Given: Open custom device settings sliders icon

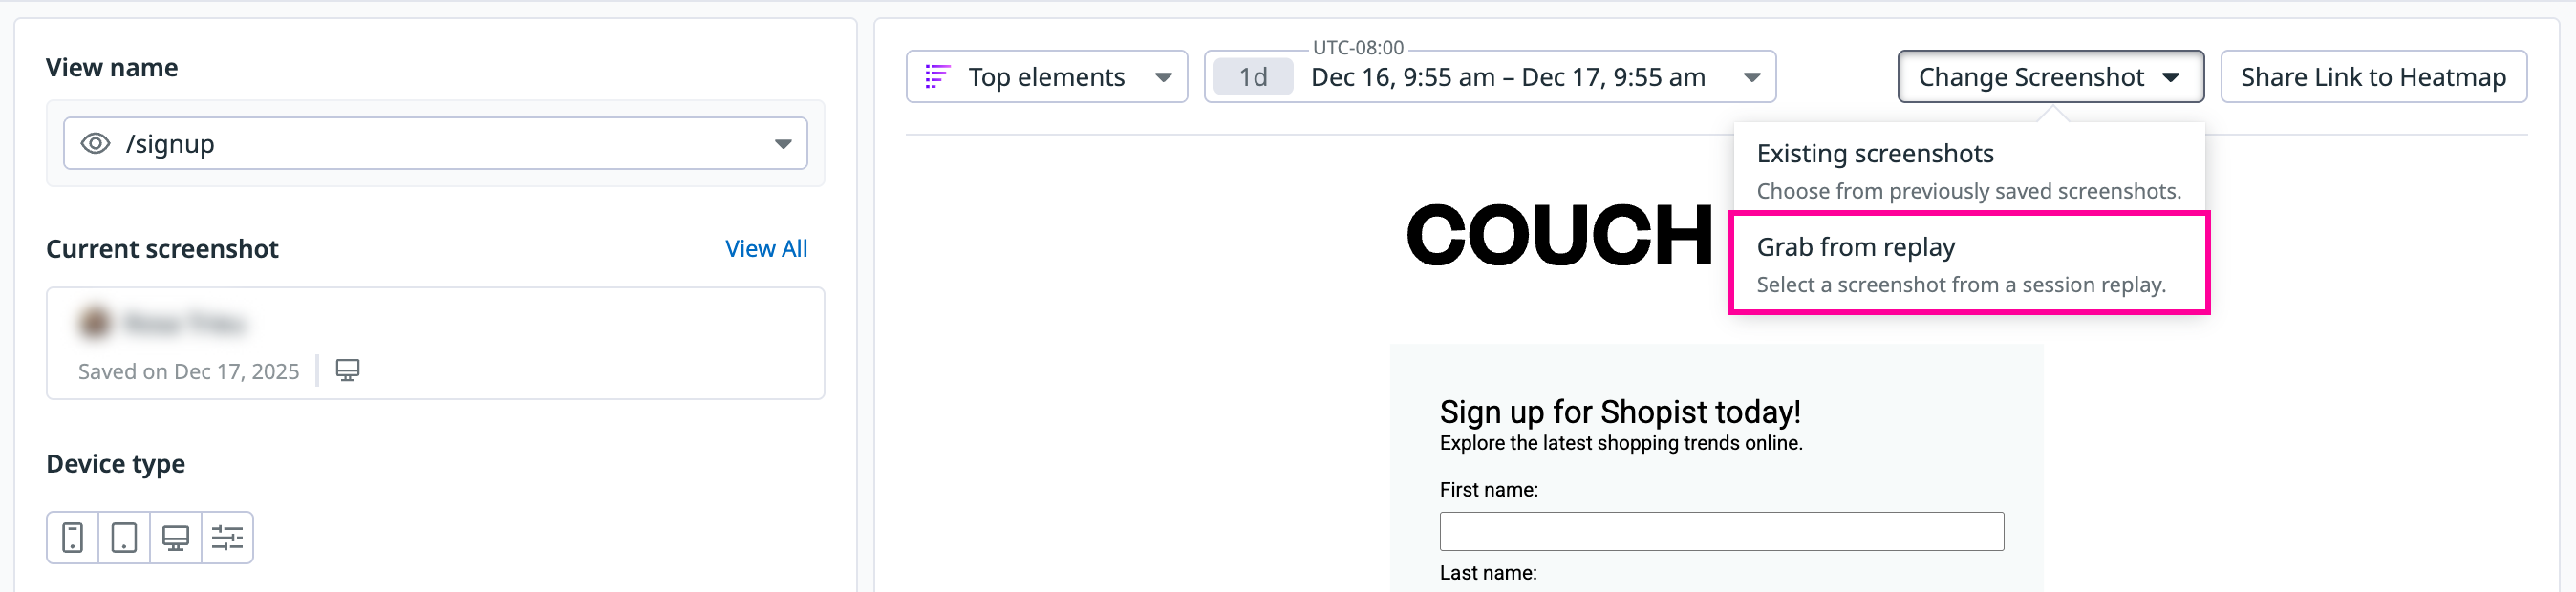Looking at the screenshot, I should tap(228, 538).
